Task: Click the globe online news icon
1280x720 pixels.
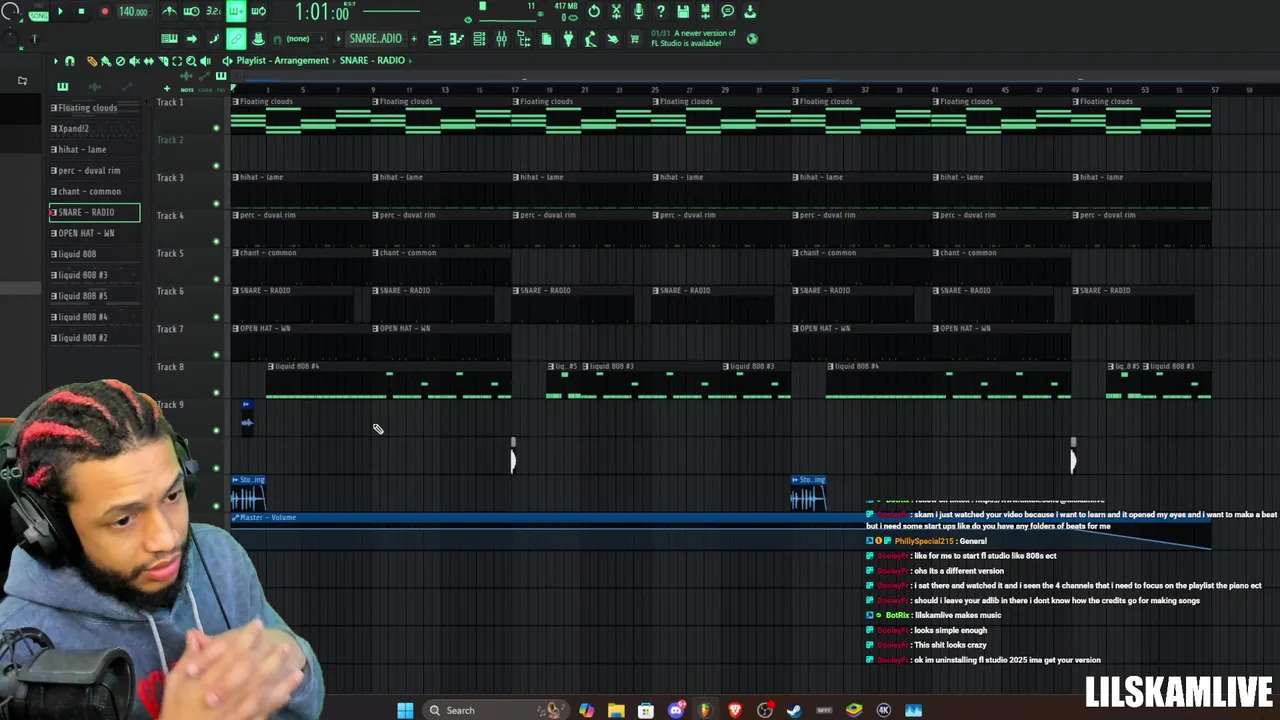Action: coord(752,38)
